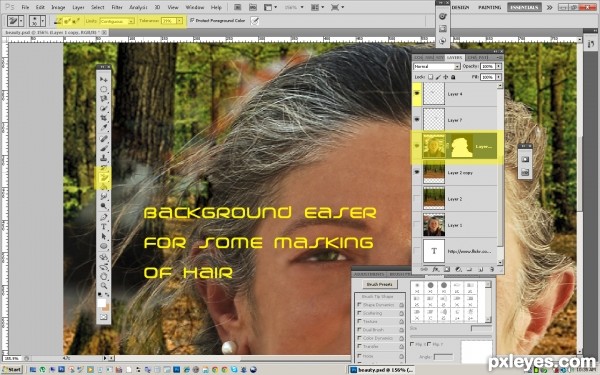Screen dimensions: 600x375
Task: Click the Delete layer trash icon
Action: click(x=492, y=269)
